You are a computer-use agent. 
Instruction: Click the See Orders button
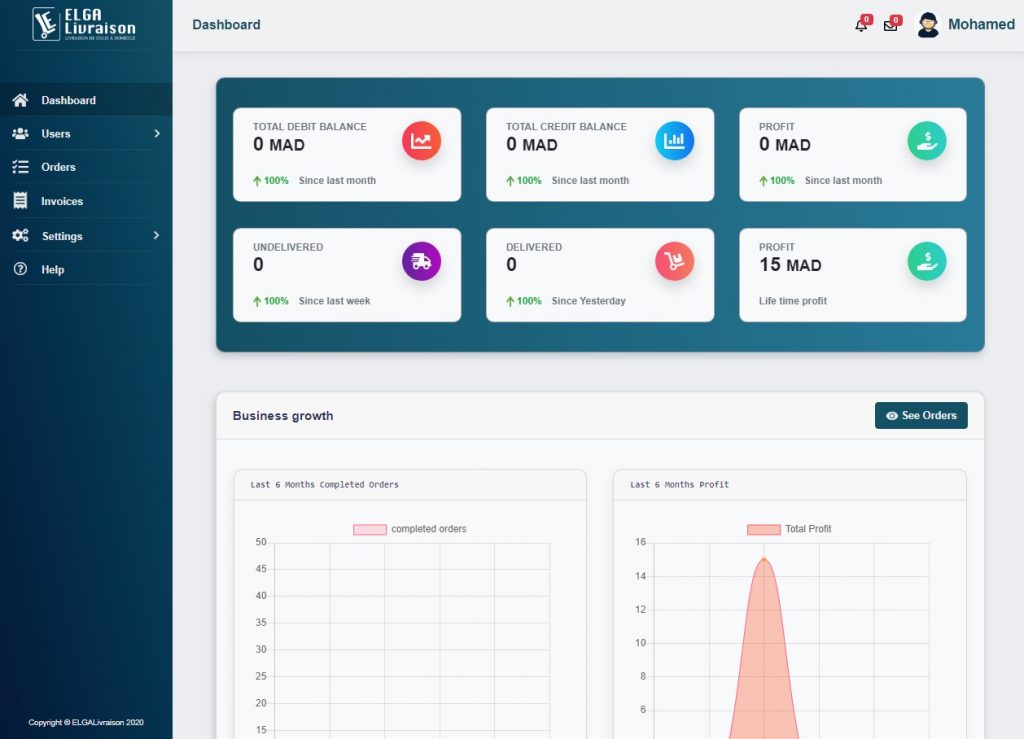click(x=921, y=415)
